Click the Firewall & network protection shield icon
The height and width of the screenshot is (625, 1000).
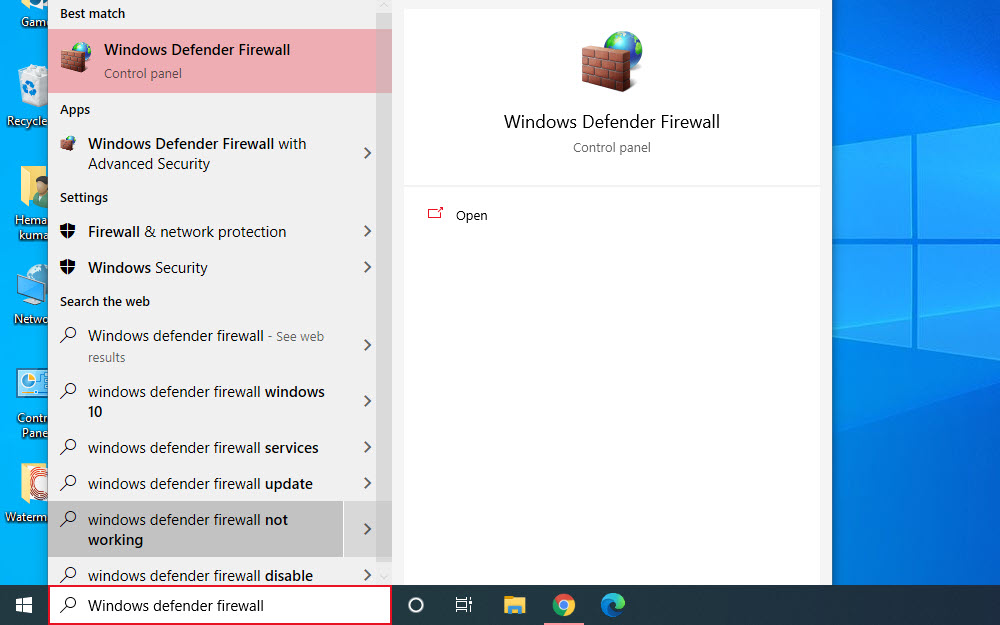(68, 231)
